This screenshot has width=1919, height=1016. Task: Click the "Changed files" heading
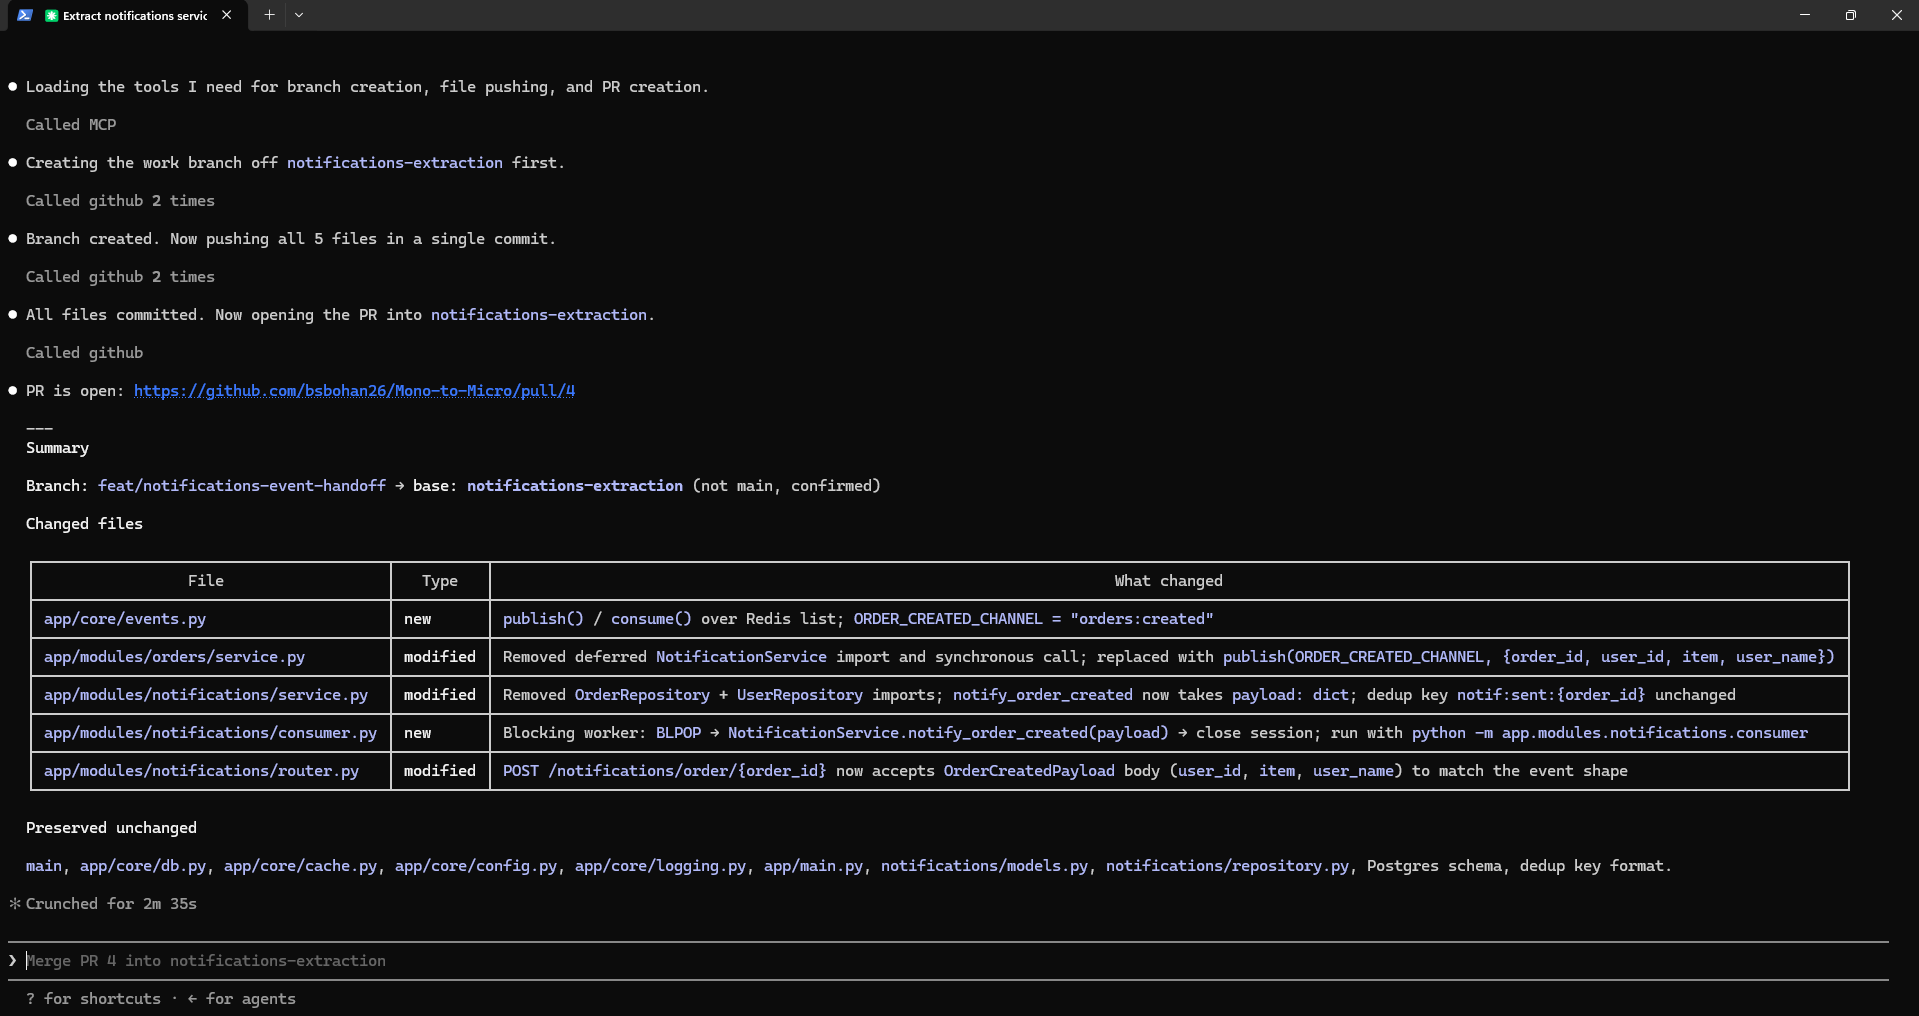click(84, 524)
